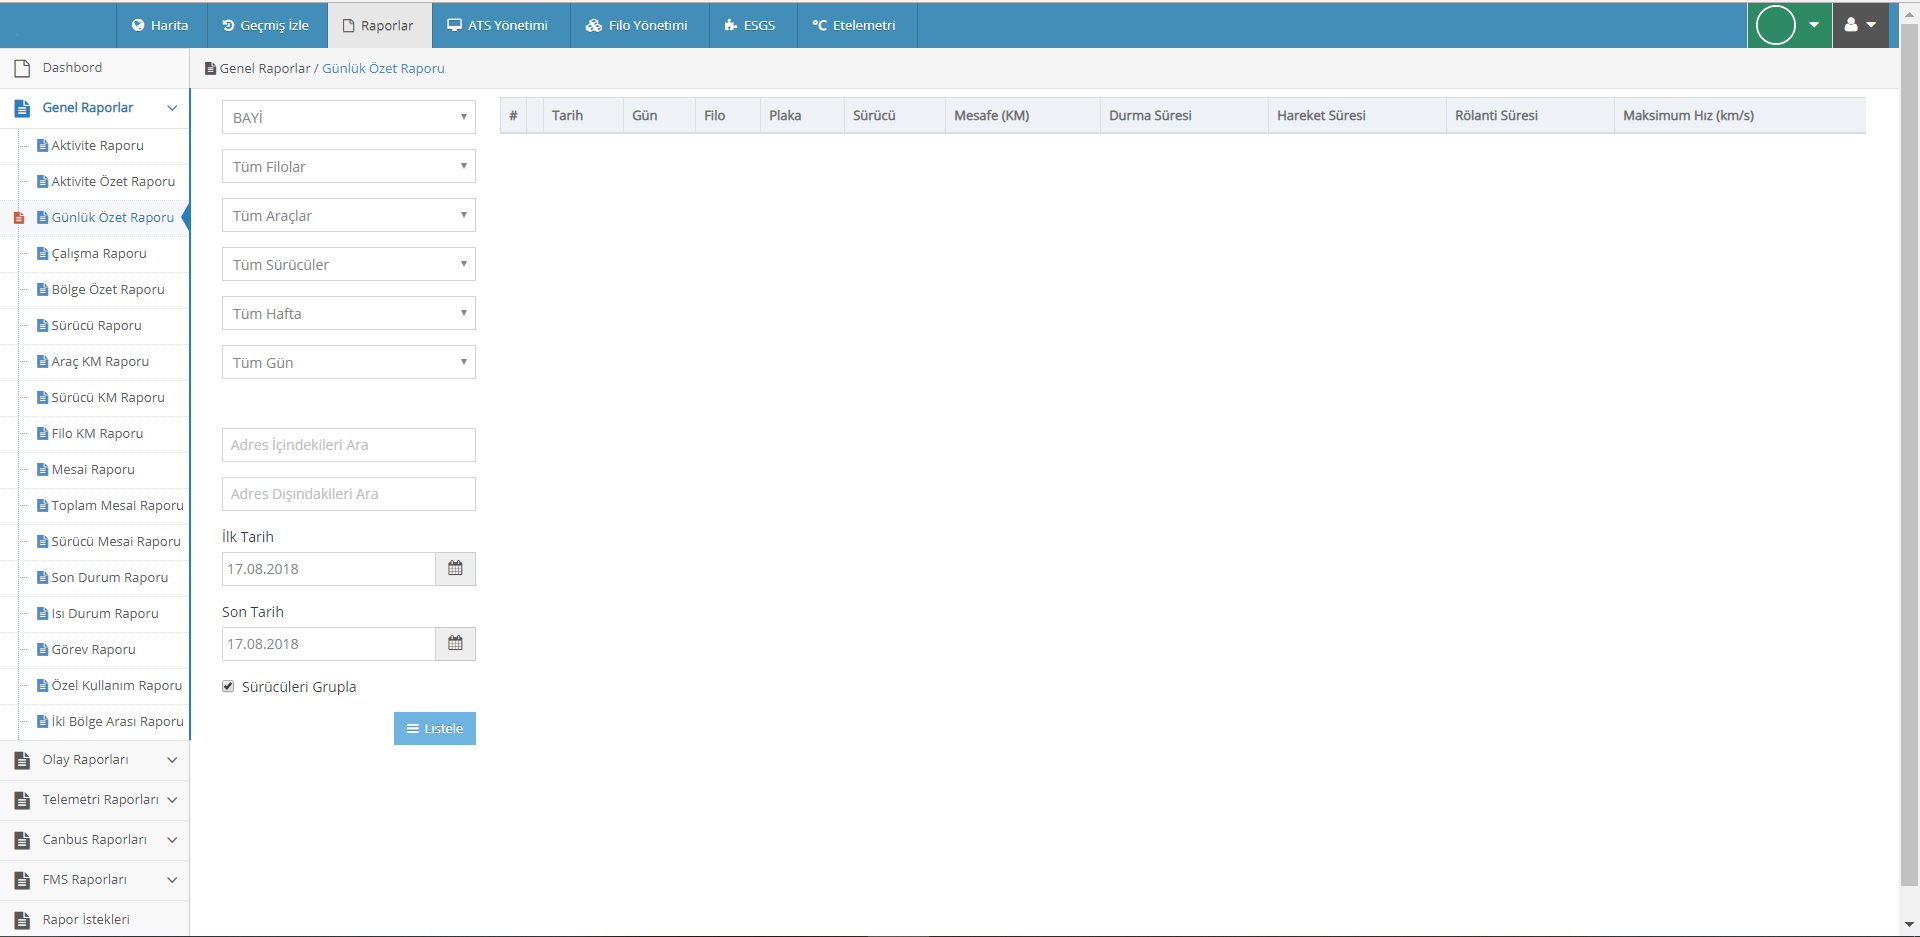Viewport: 1920px width, 937px height.
Task: Click the Listele button
Action: 434,728
